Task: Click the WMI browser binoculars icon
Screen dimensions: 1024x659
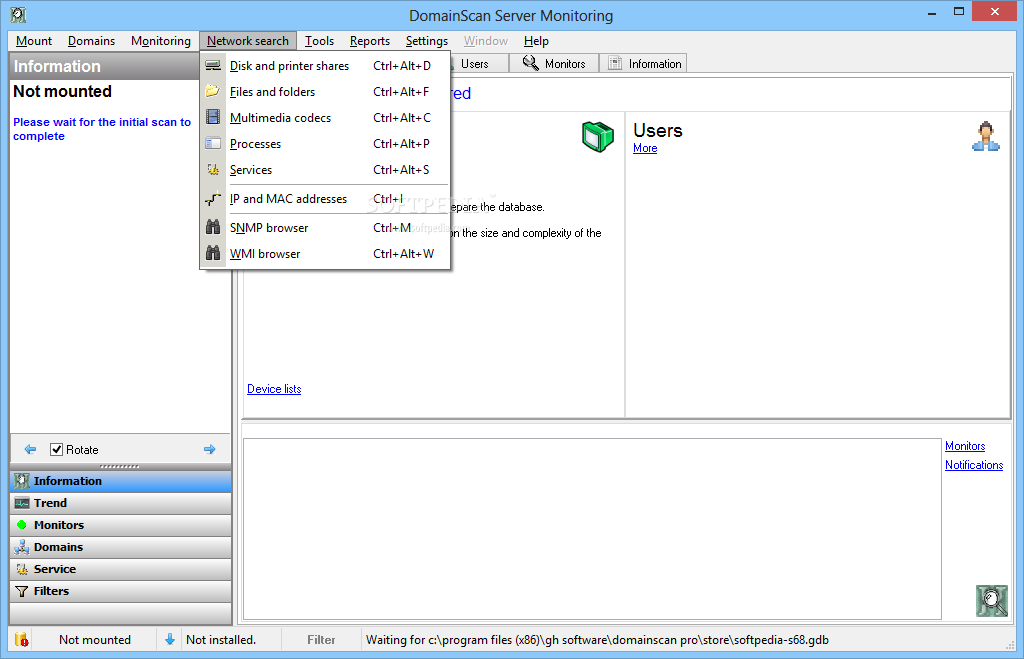Action: click(213, 253)
